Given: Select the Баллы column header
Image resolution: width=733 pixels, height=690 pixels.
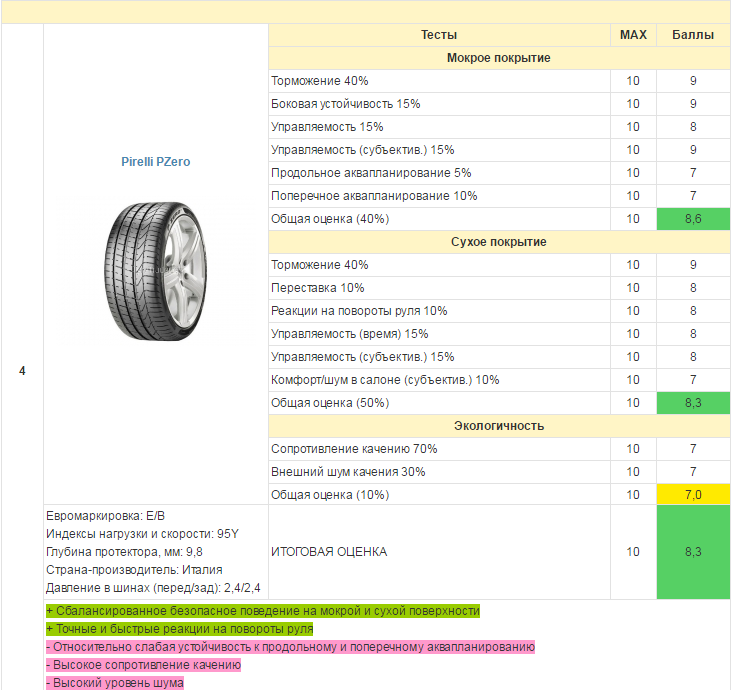Looking at the screenshot, I should point(692,35).
